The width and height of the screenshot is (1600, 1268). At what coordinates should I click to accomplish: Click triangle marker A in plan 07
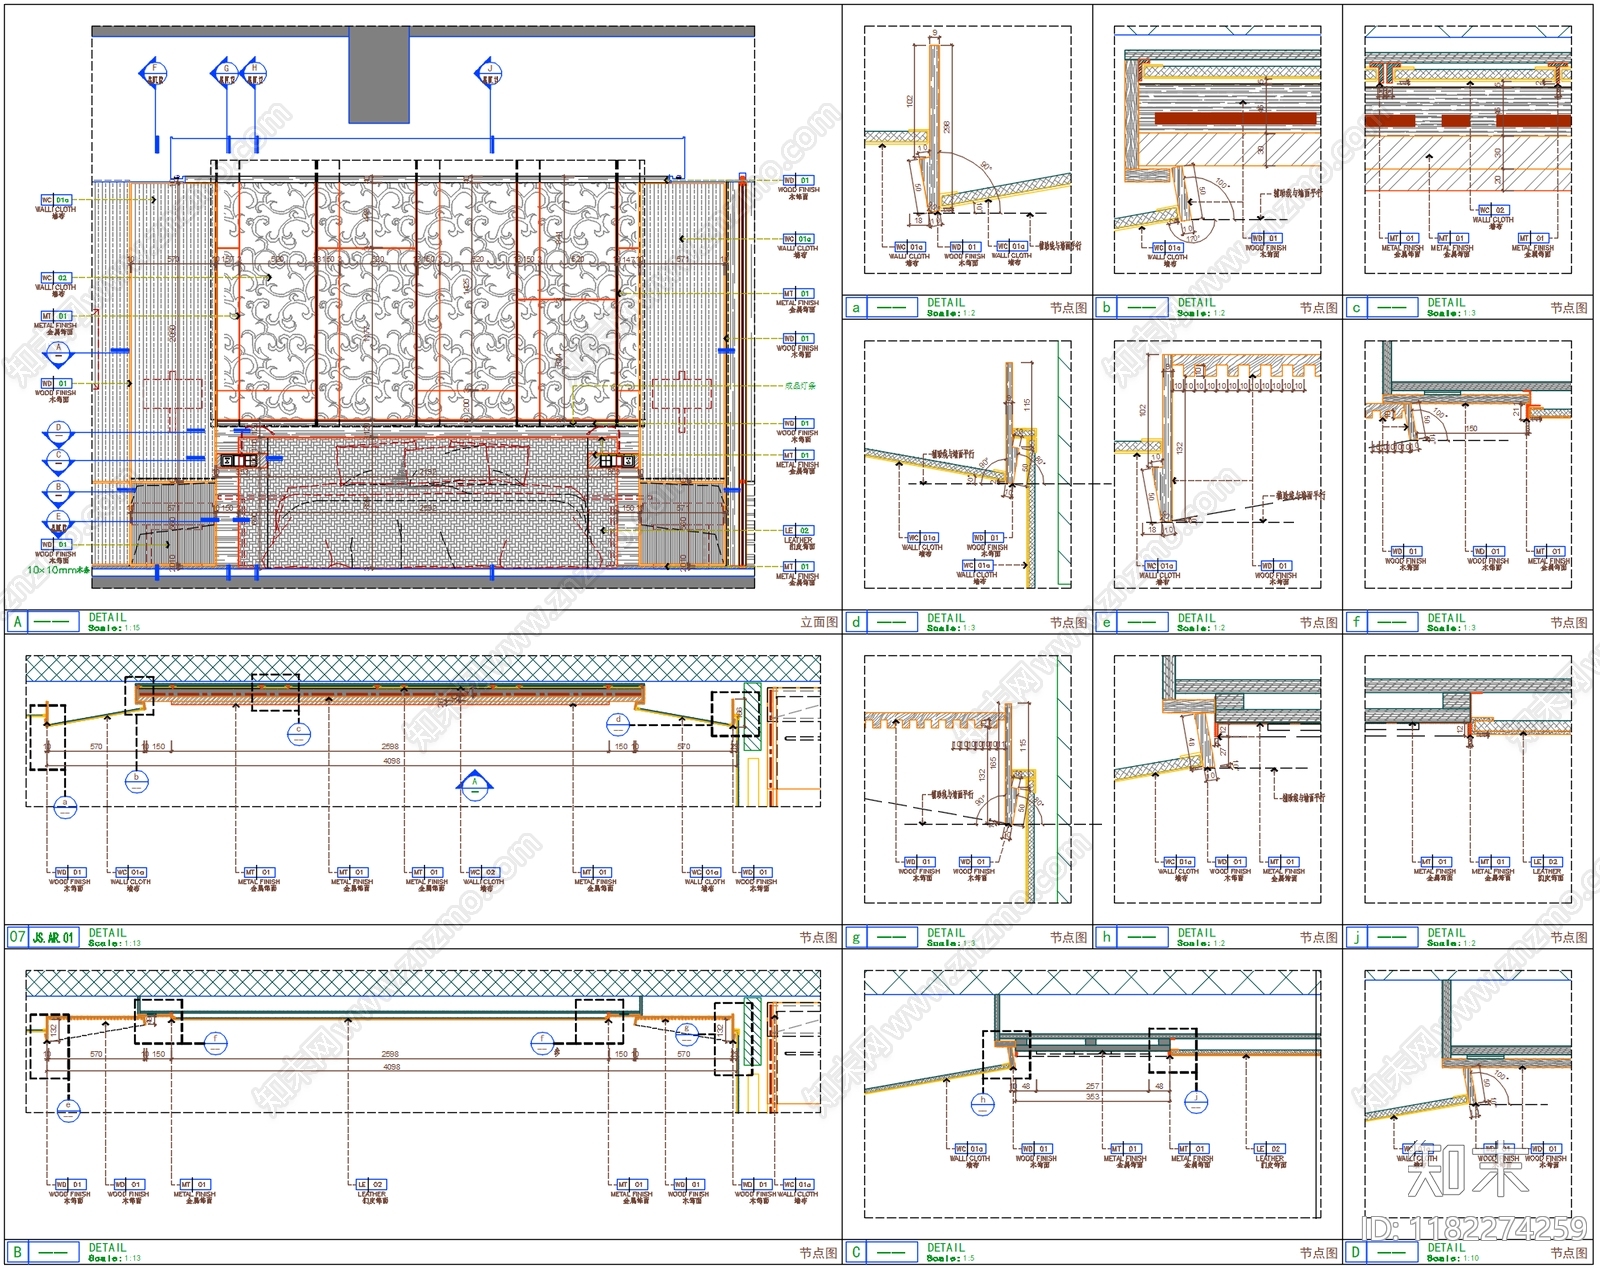point(475,786)
